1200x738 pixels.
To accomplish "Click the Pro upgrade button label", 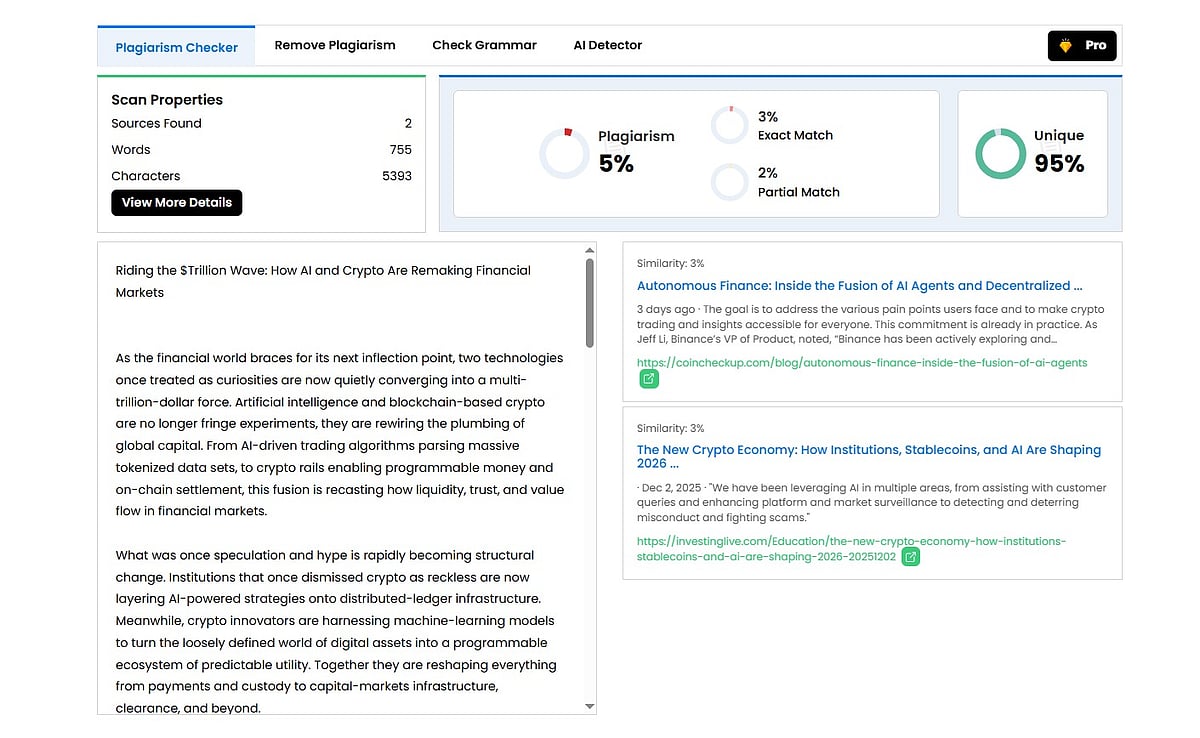I will click(1095, 46).
